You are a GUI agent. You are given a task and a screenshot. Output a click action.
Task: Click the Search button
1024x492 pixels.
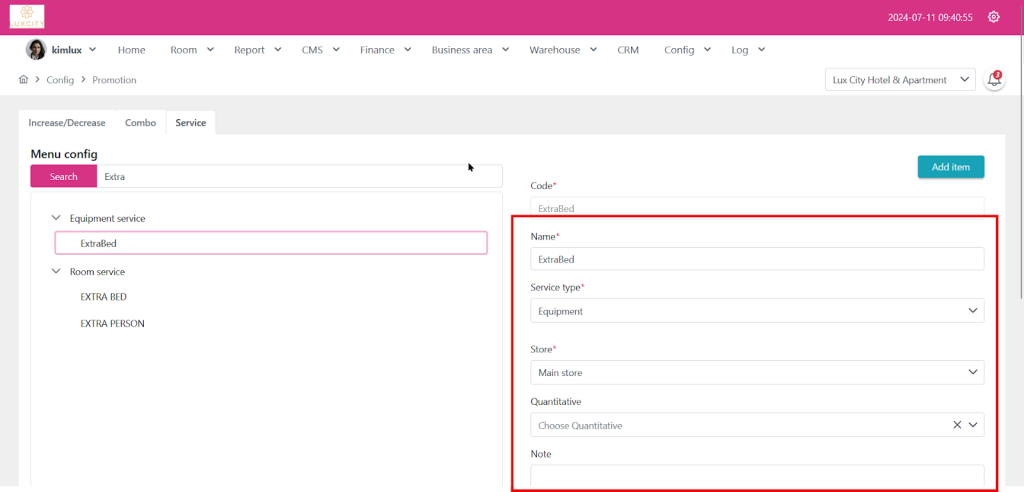[63, 177]
